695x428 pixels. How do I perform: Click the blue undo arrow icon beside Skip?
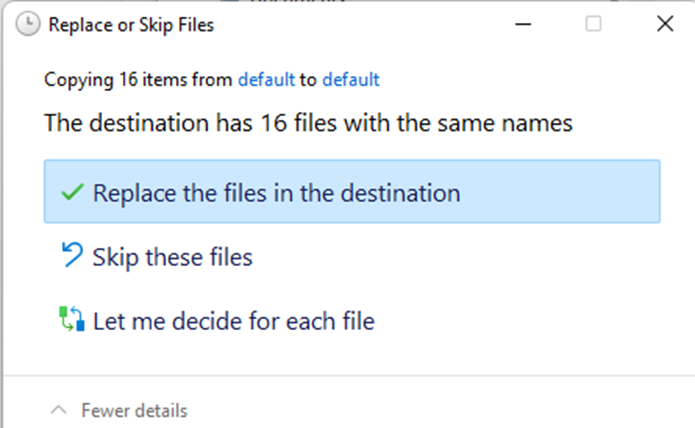(72, 255)
